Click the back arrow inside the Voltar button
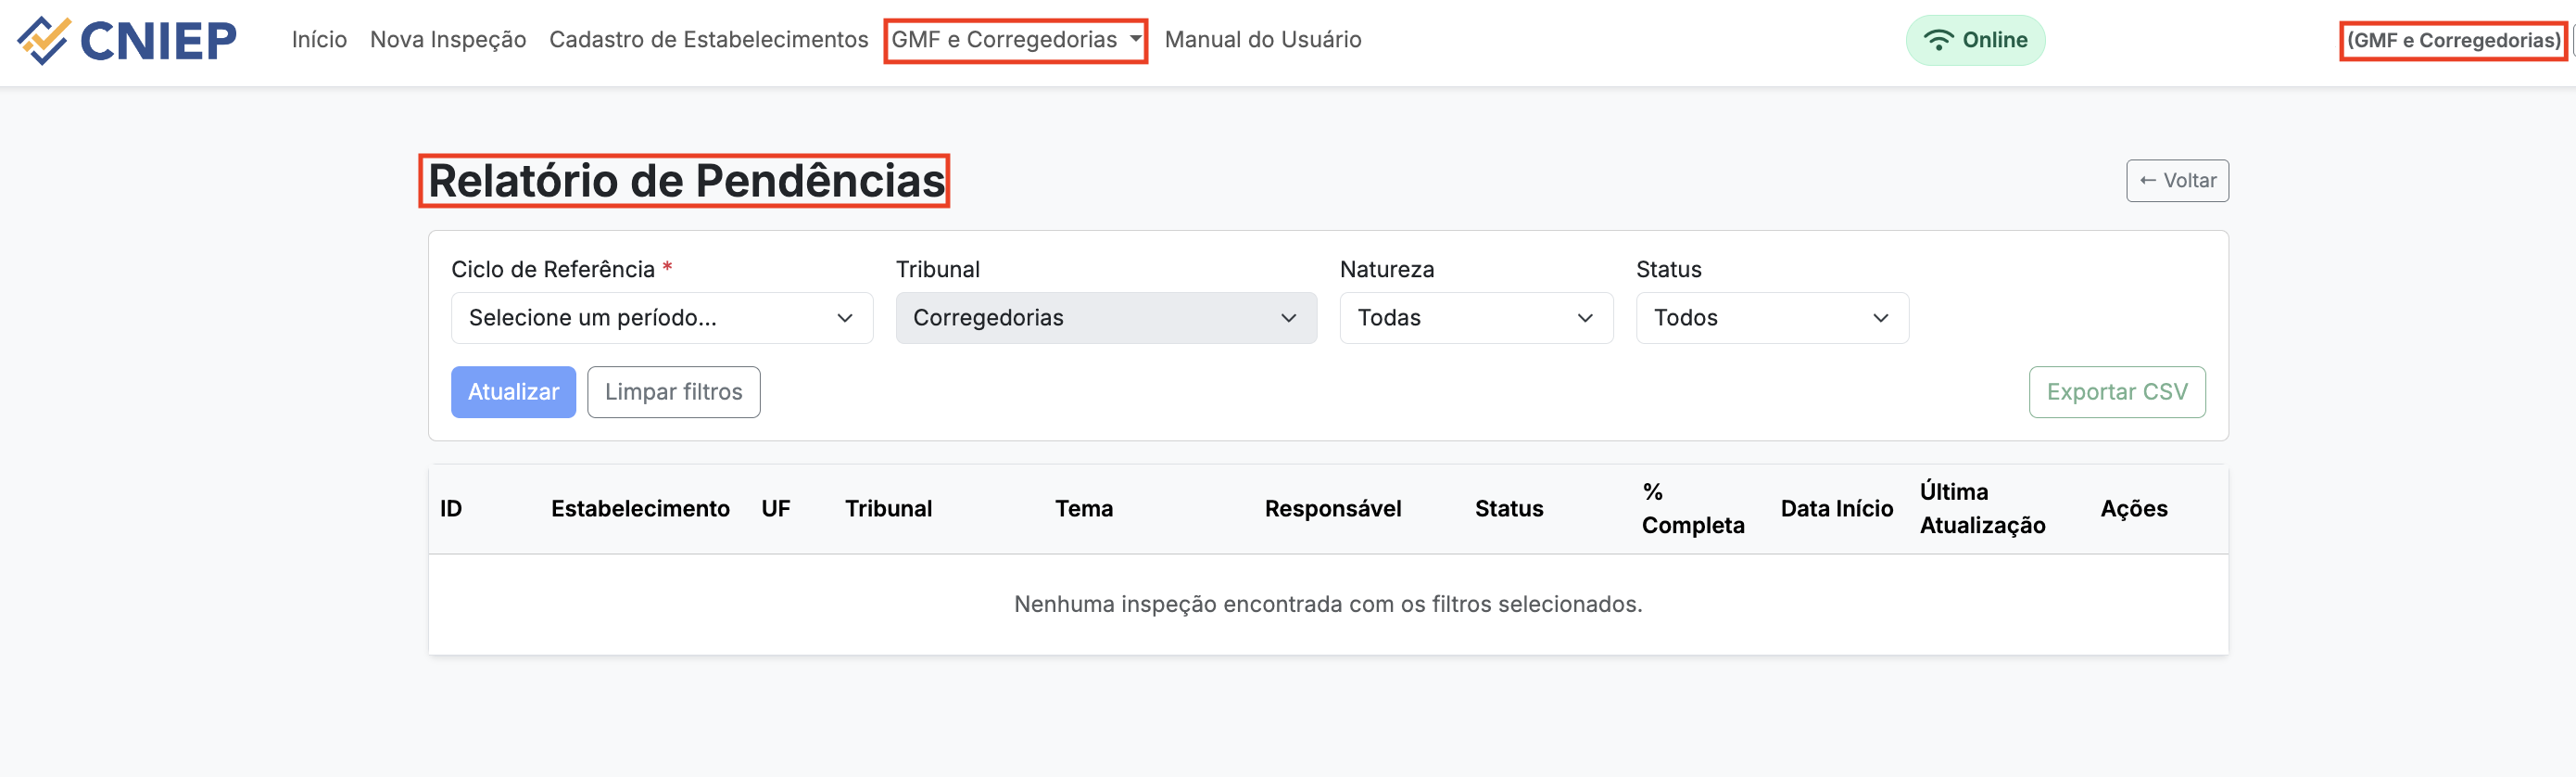 tap(2148, 181)
